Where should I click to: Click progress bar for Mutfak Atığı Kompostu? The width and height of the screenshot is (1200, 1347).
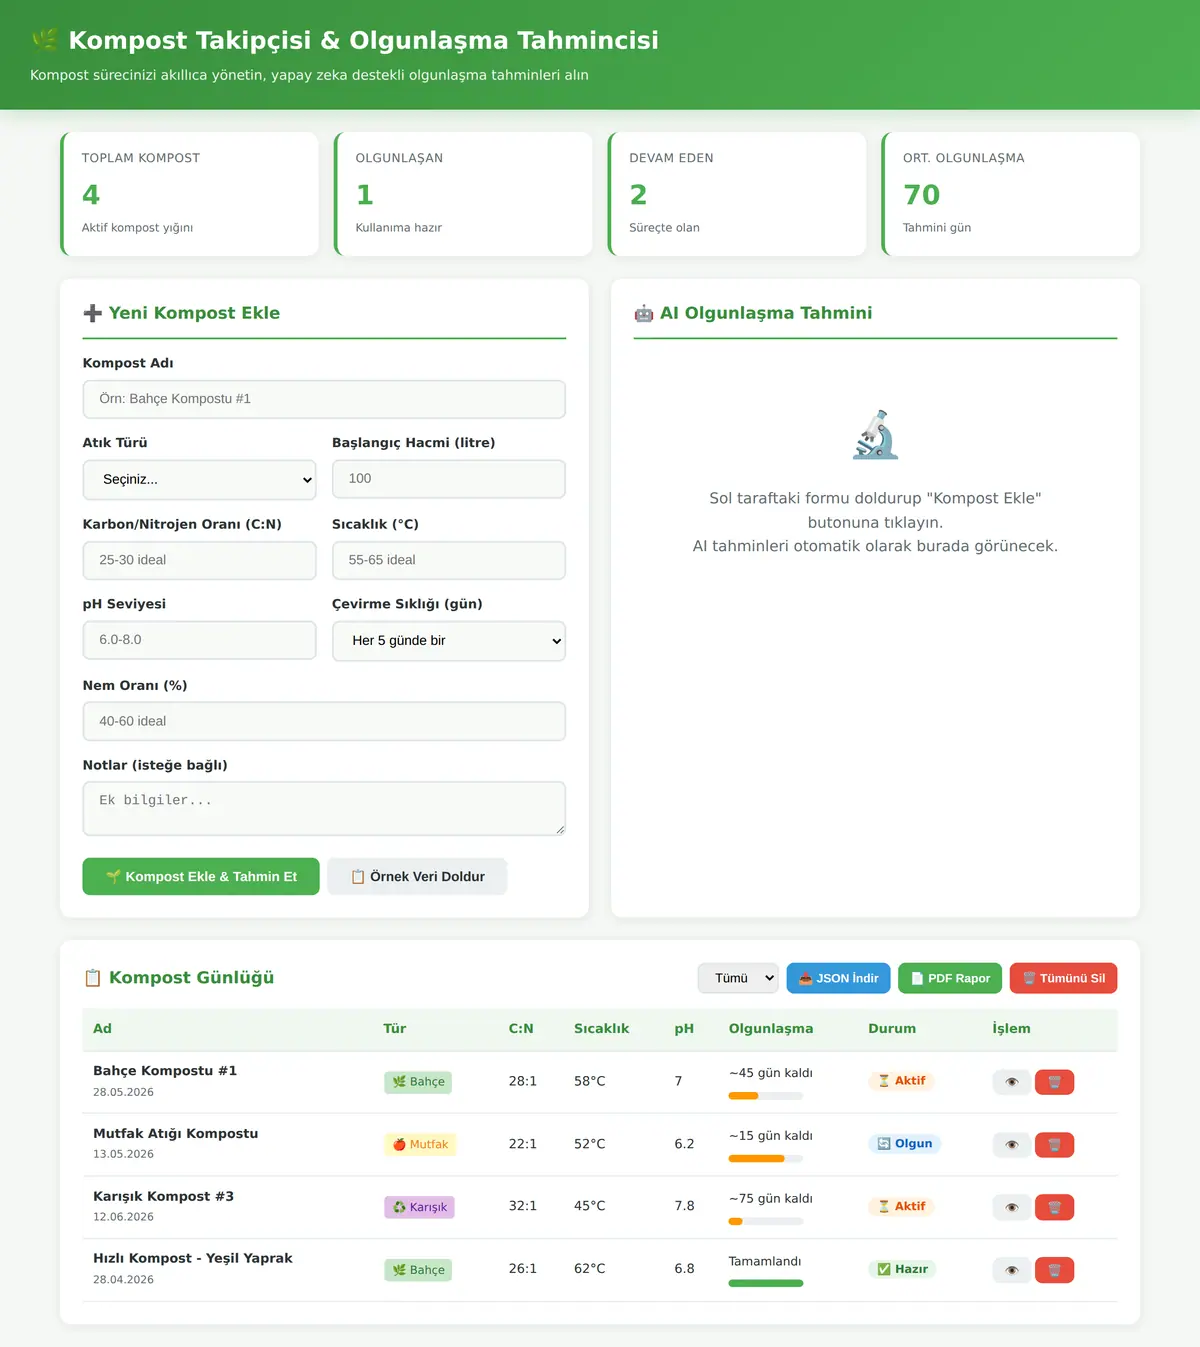[x=766, y=1159]
